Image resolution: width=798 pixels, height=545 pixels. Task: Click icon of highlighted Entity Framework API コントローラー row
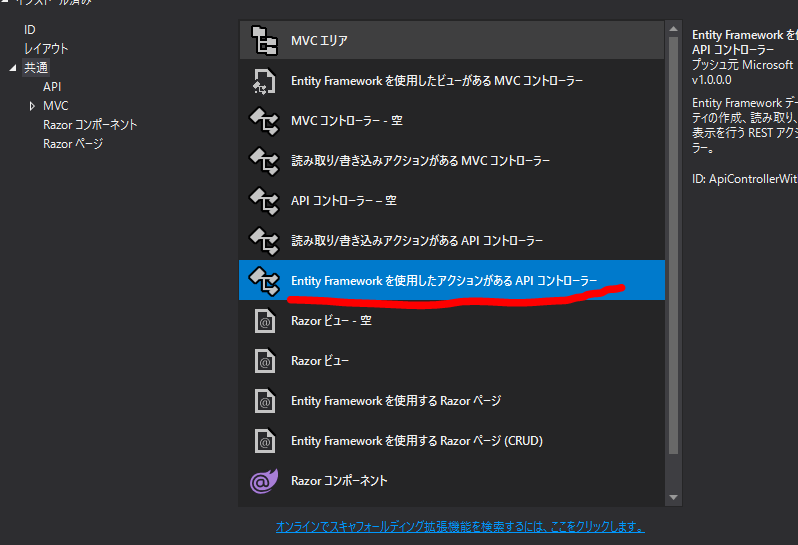coord(264,281)
